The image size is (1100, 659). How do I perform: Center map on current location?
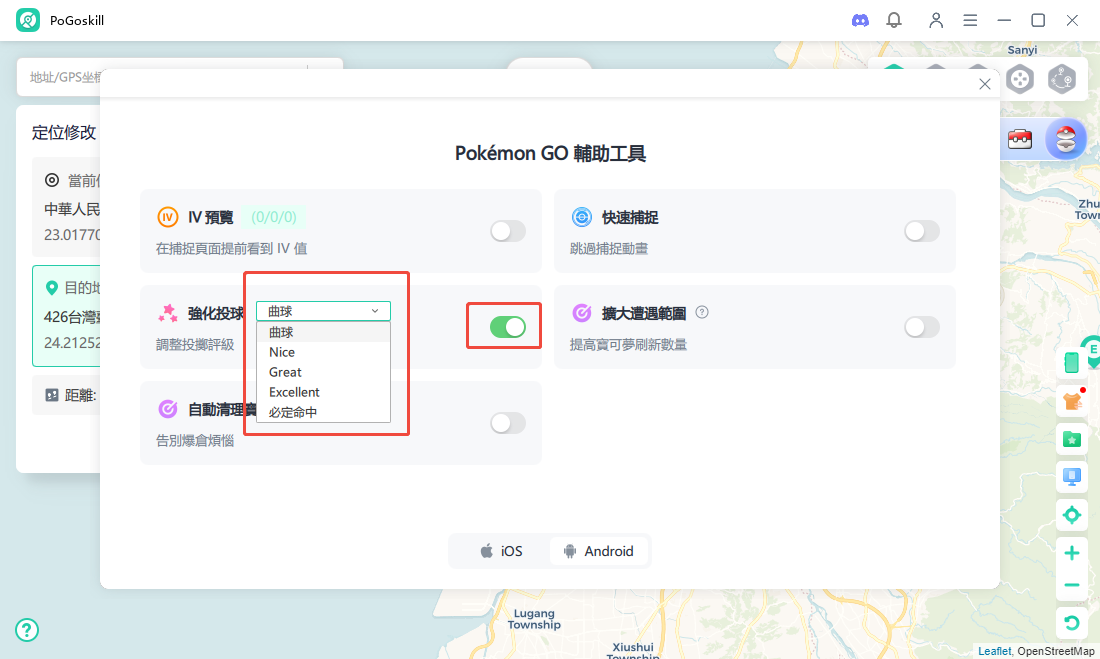(1072, 515)
